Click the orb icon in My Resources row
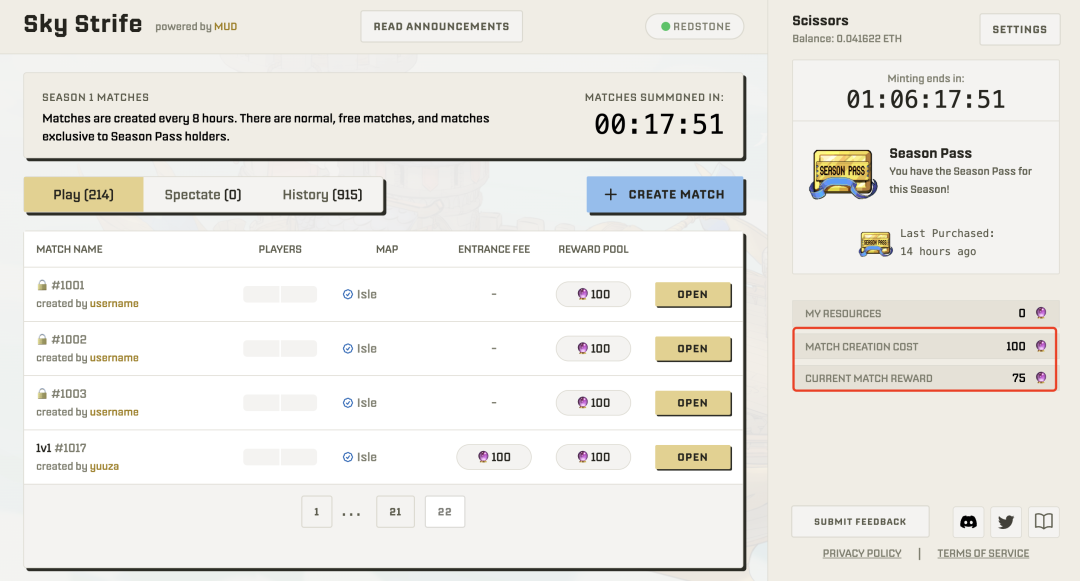The height and width of the screenshot is (581, 1080). click(1041, 313)
